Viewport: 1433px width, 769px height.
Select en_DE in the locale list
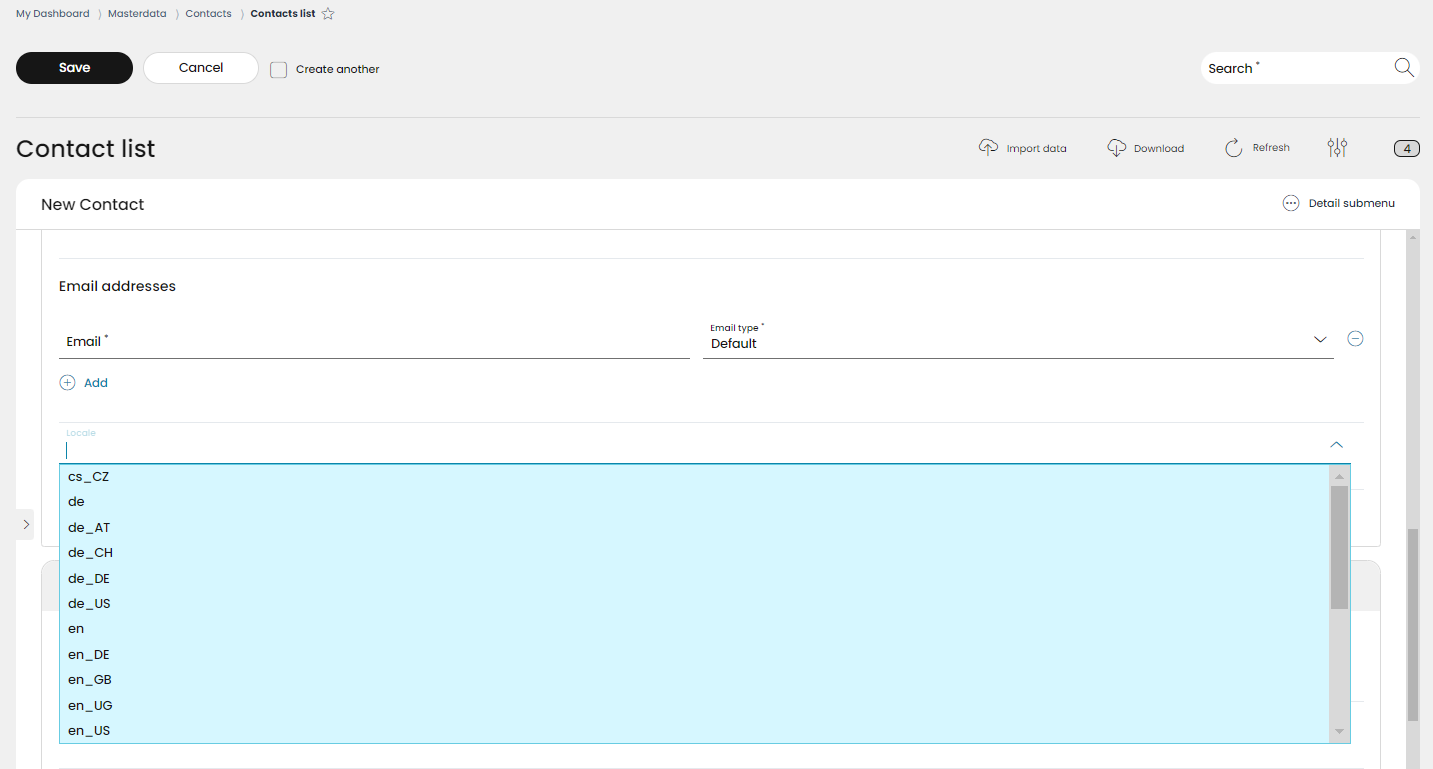coord(695,655)
